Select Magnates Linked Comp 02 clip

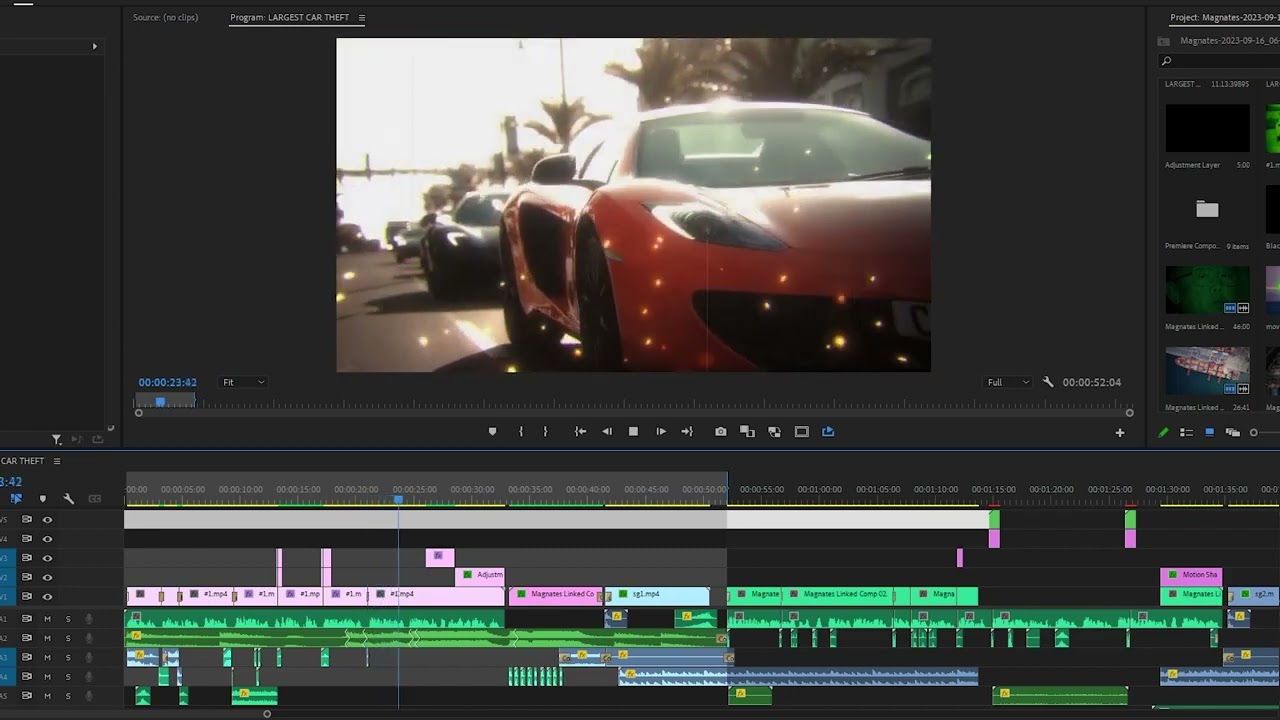837,595
